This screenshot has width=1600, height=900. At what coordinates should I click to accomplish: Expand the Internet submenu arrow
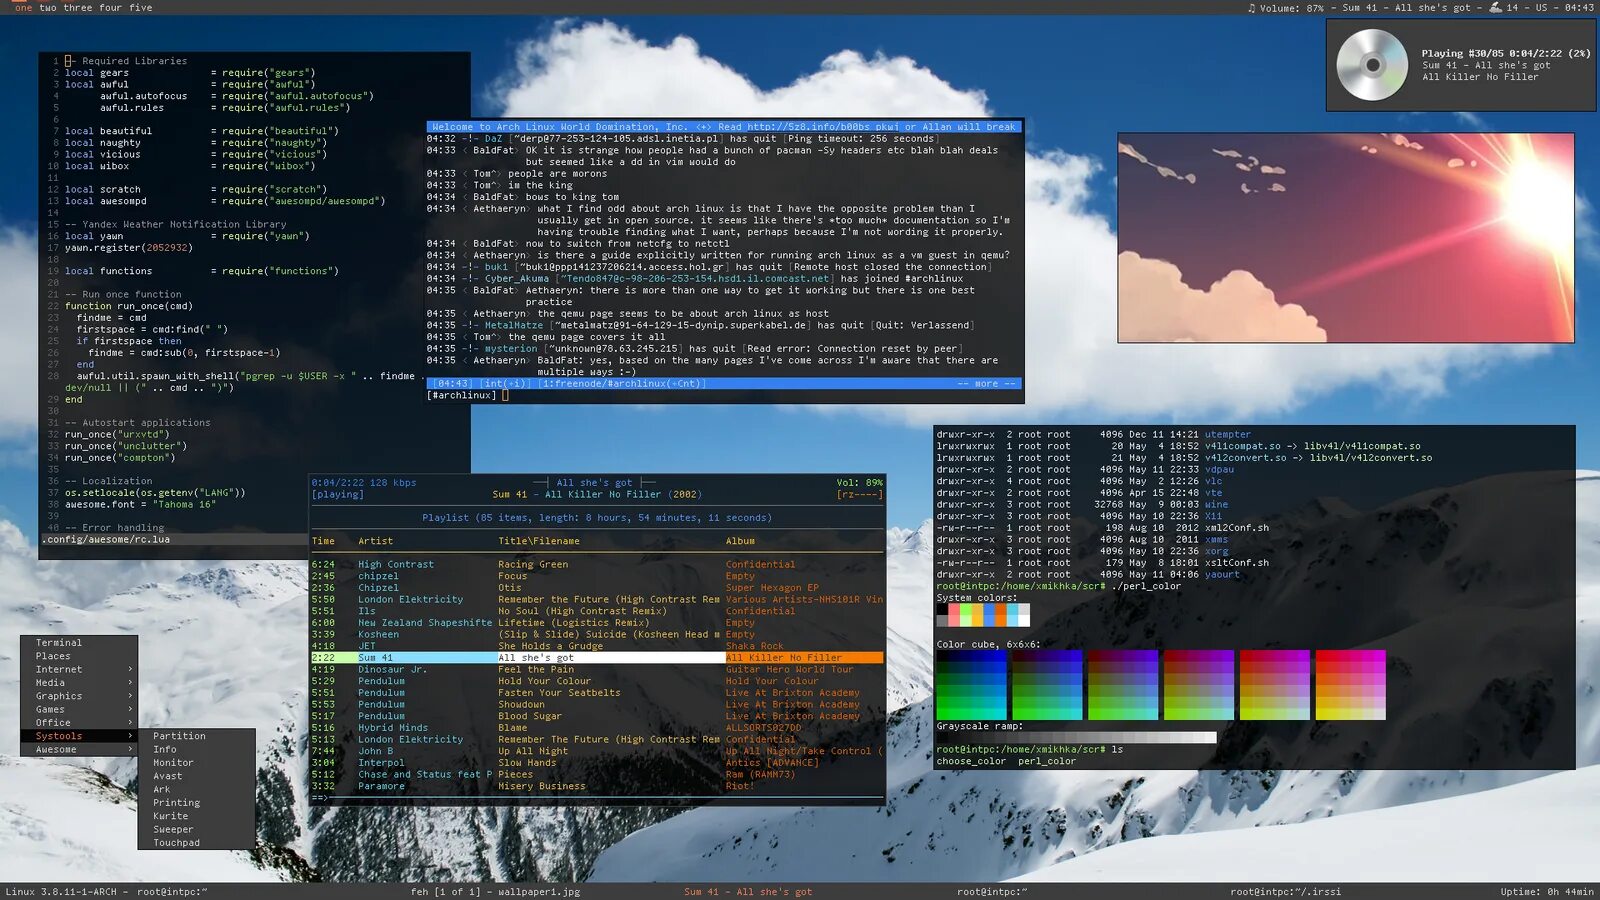(130, 670)
